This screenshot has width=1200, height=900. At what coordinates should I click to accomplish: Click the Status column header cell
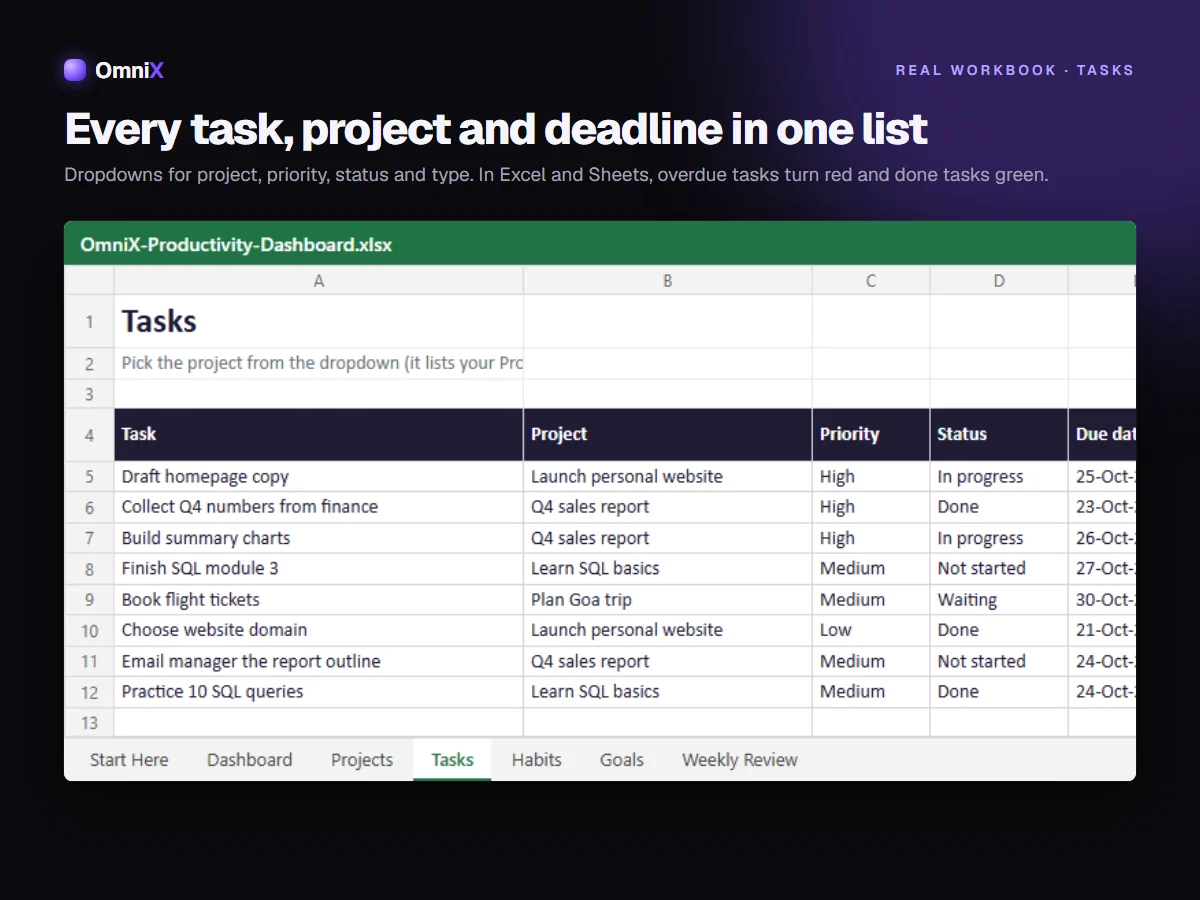tap(999, 435)
